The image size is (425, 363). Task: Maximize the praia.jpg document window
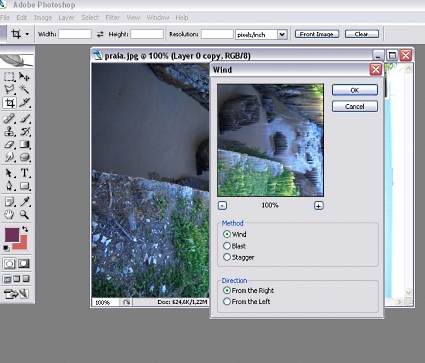point(392,55)
